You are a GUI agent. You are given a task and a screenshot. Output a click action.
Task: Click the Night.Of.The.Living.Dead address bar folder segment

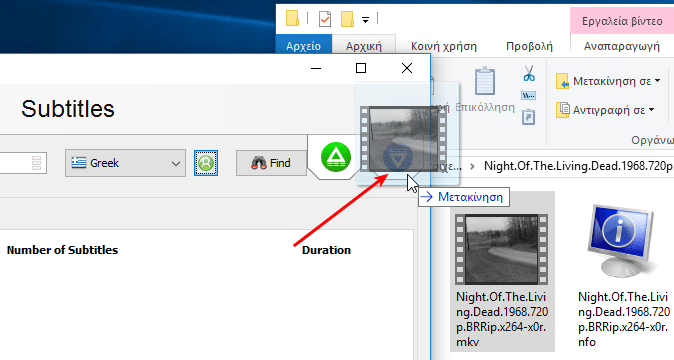(x=578, y=166)
